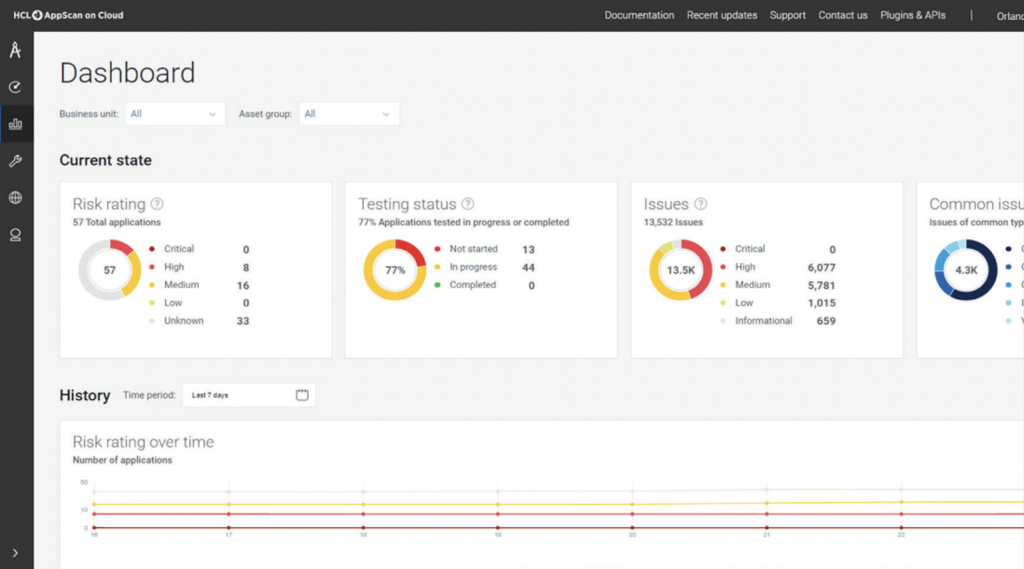Click Critical legend in Risk rating
Image resolution: width=1024 pixels, height=569 pixels.
click(178, 249)
